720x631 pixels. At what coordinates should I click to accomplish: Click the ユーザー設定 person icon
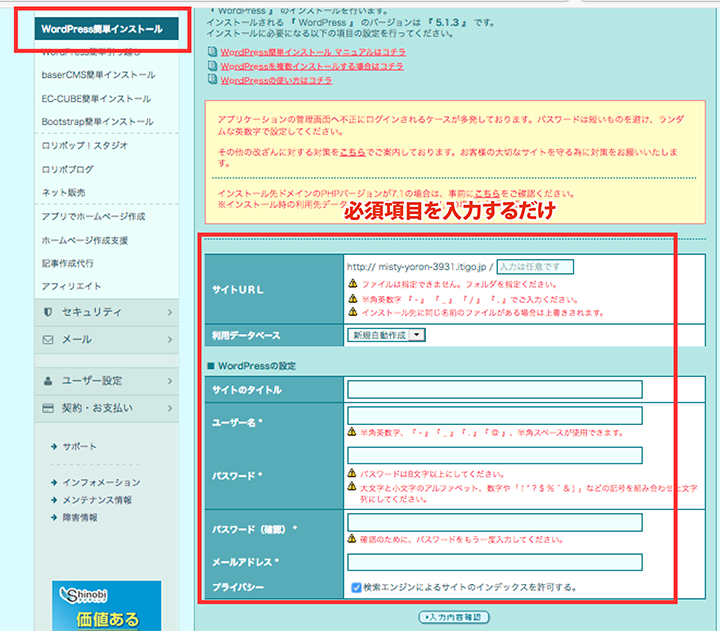pyautogui.click(x=48, y=381)
